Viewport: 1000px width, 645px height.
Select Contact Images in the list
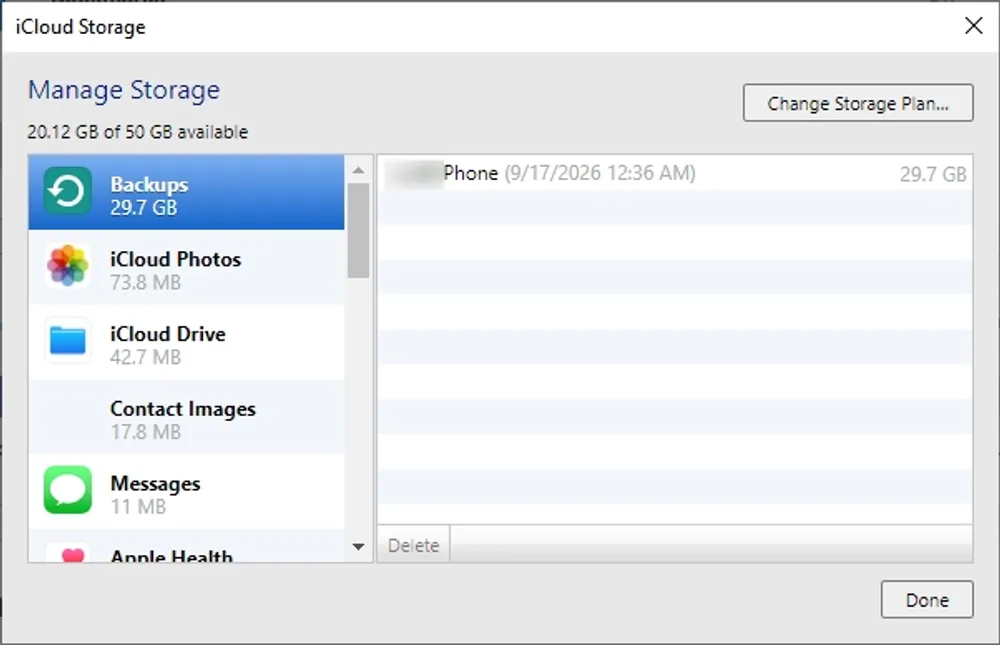coord(186,417)
